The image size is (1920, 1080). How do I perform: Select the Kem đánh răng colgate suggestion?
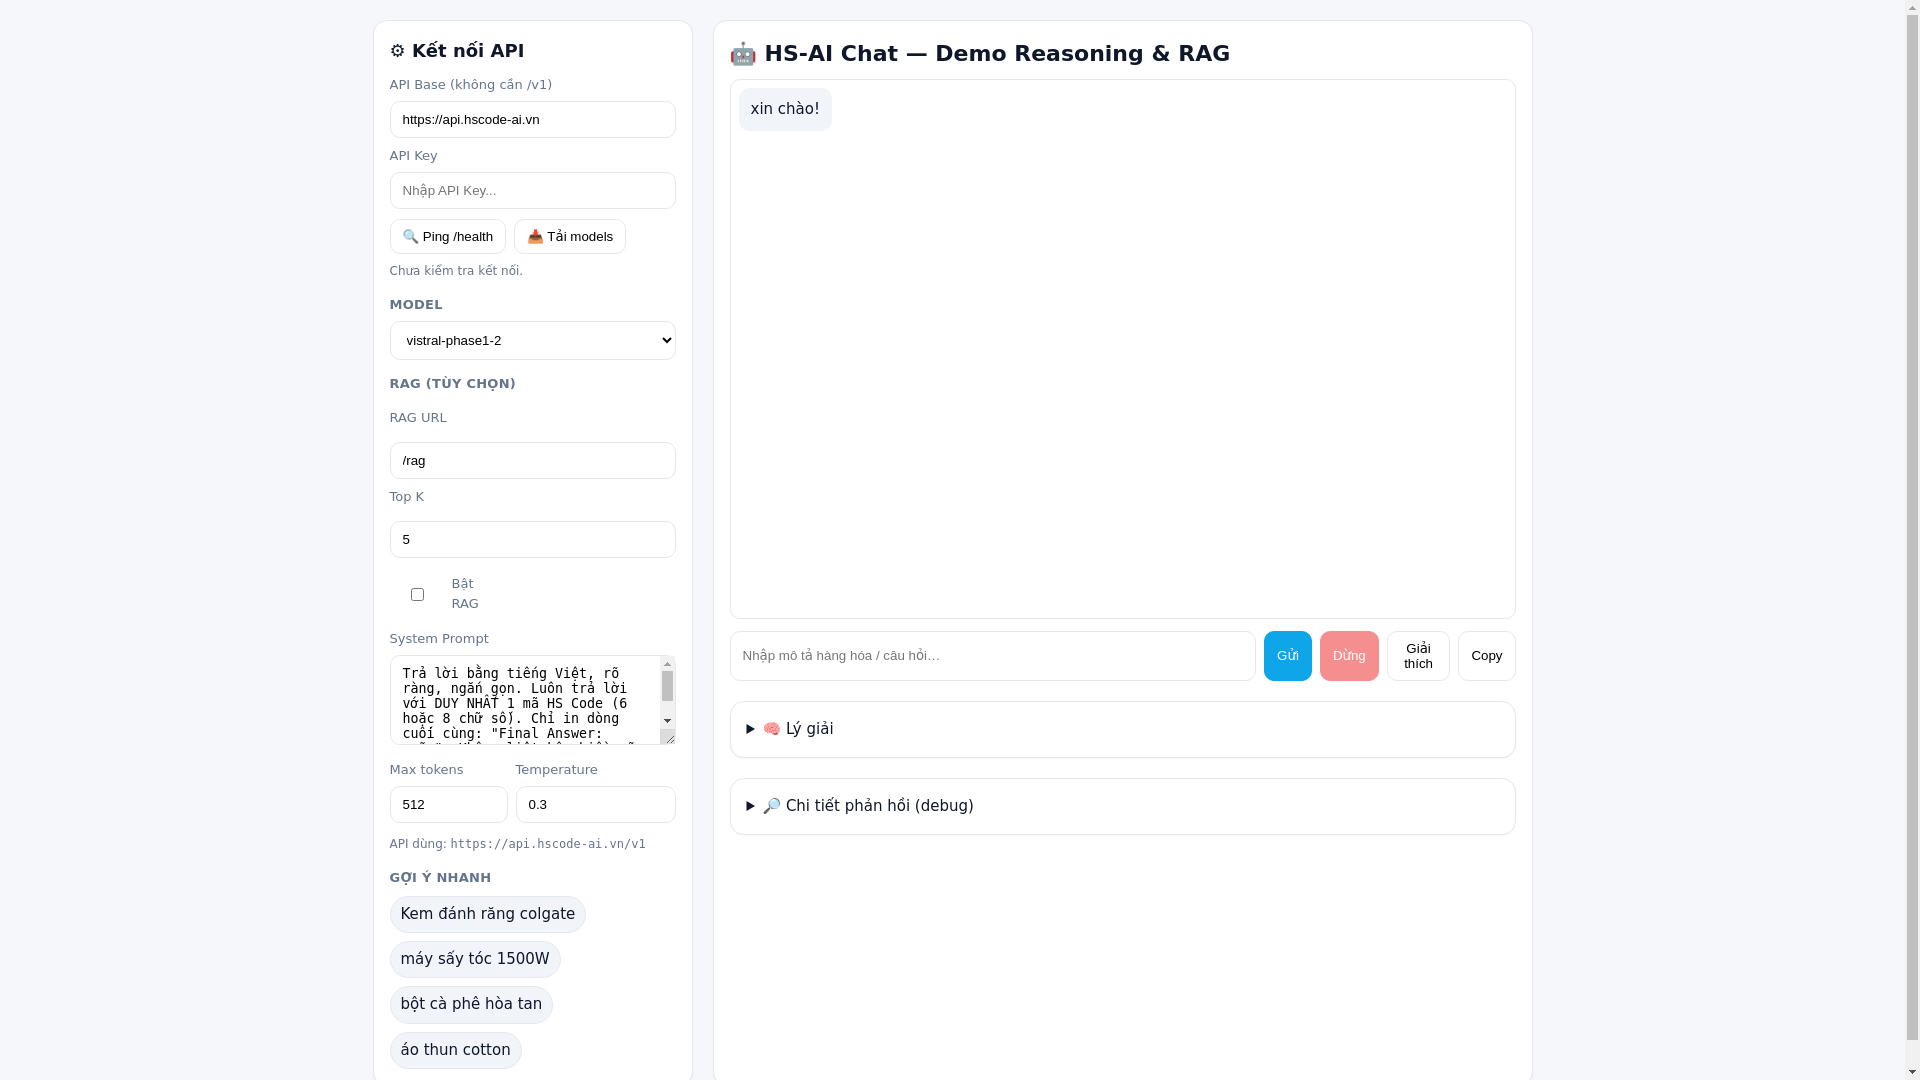click(487, 915)
